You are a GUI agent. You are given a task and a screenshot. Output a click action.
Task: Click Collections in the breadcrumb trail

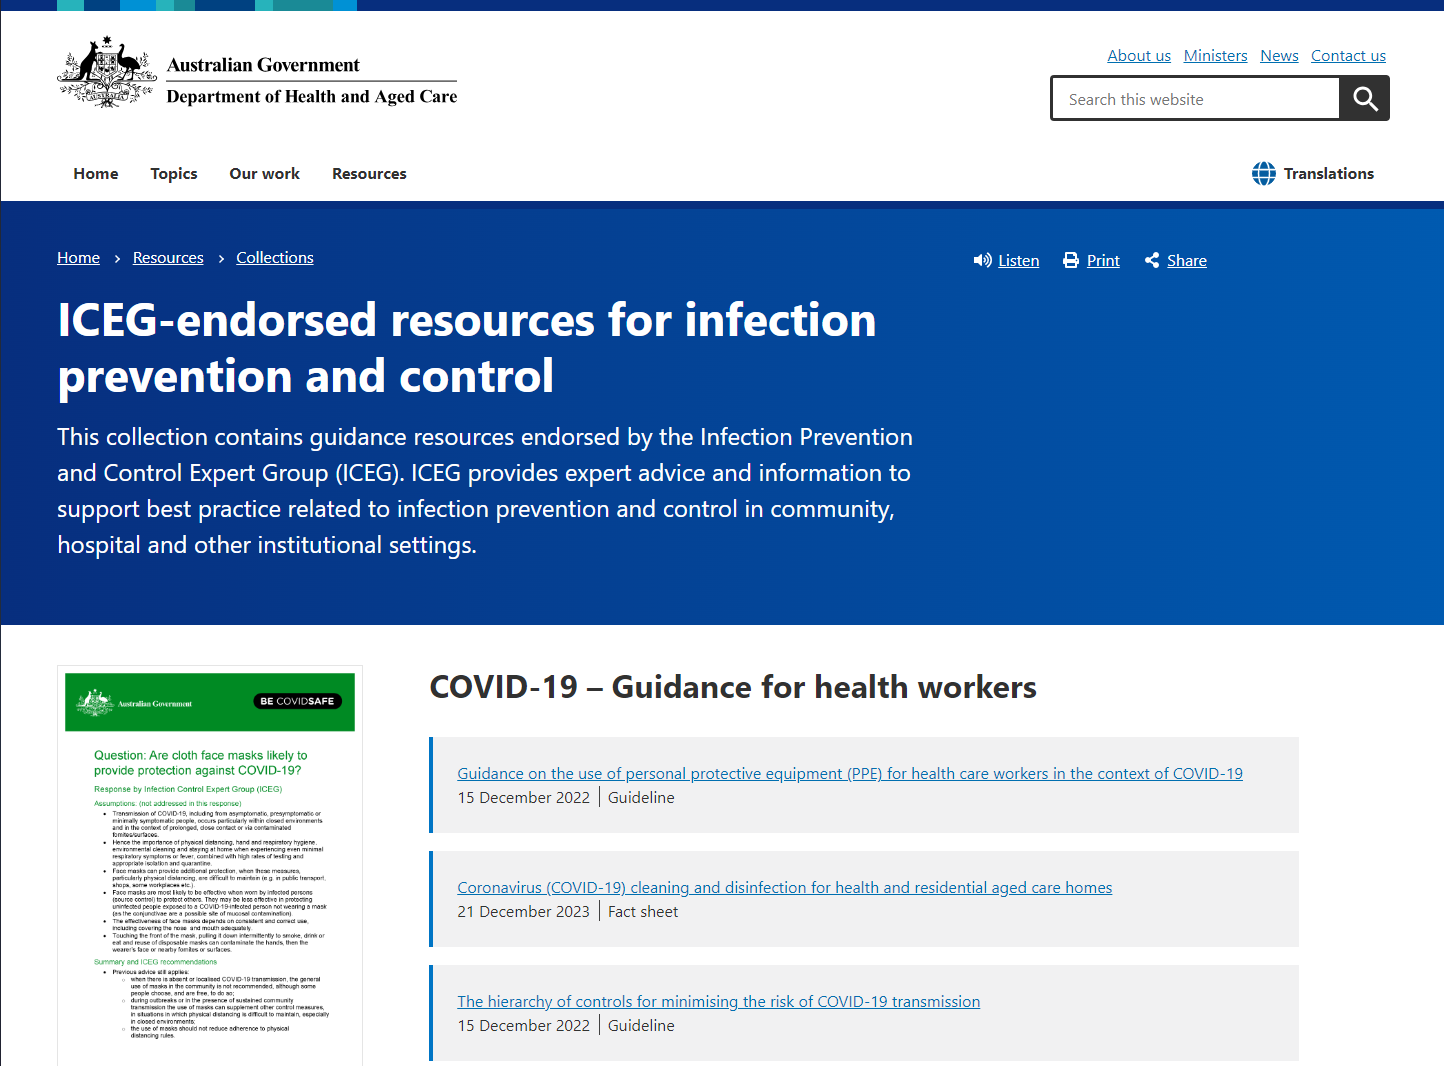tap(274, 257)
